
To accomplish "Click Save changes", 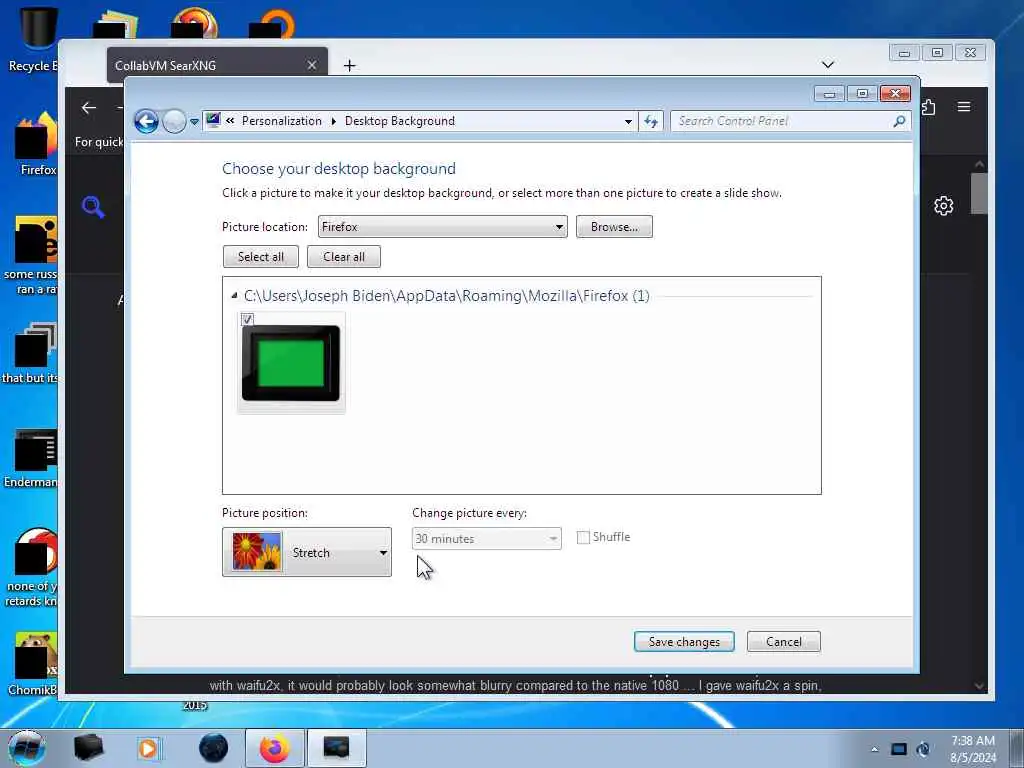I will click(684, 642).
